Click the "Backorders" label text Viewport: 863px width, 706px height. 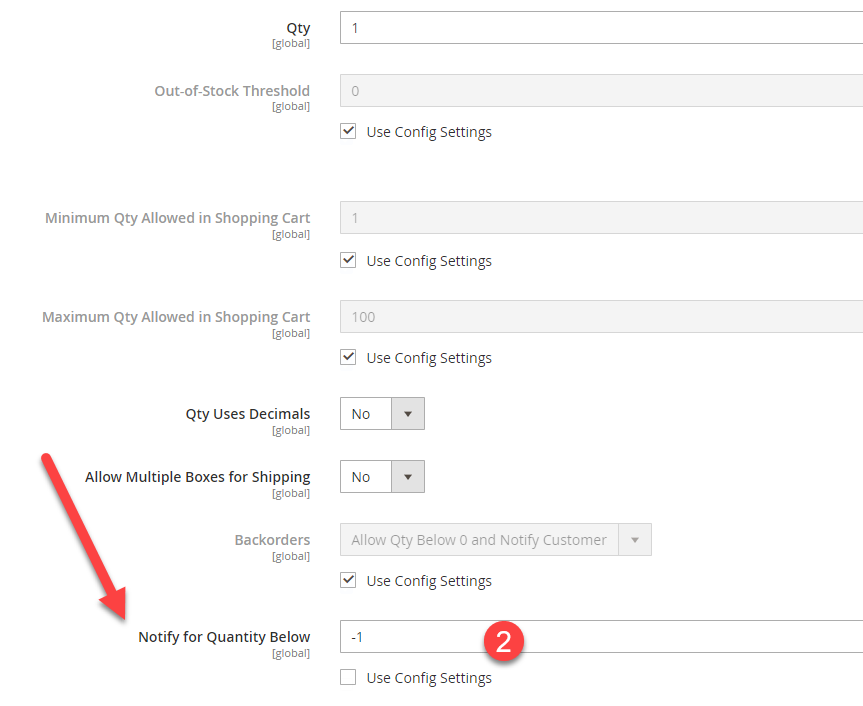click(272, 540)
